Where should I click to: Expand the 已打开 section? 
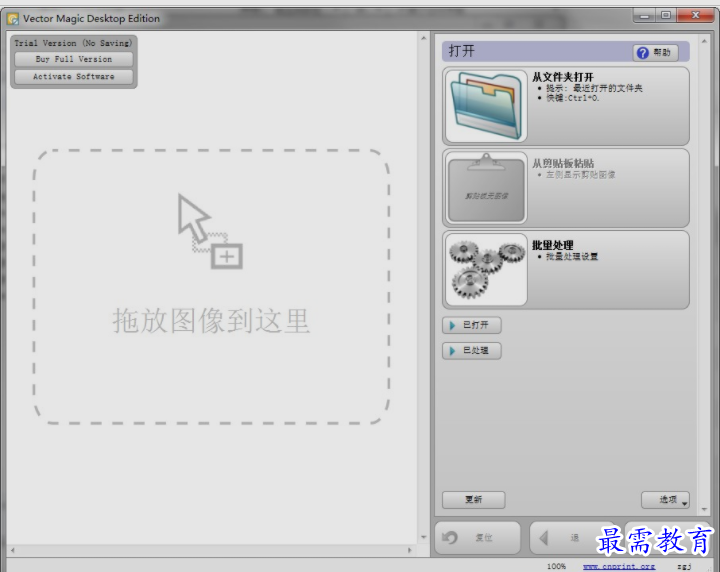(x=472, y=325)
